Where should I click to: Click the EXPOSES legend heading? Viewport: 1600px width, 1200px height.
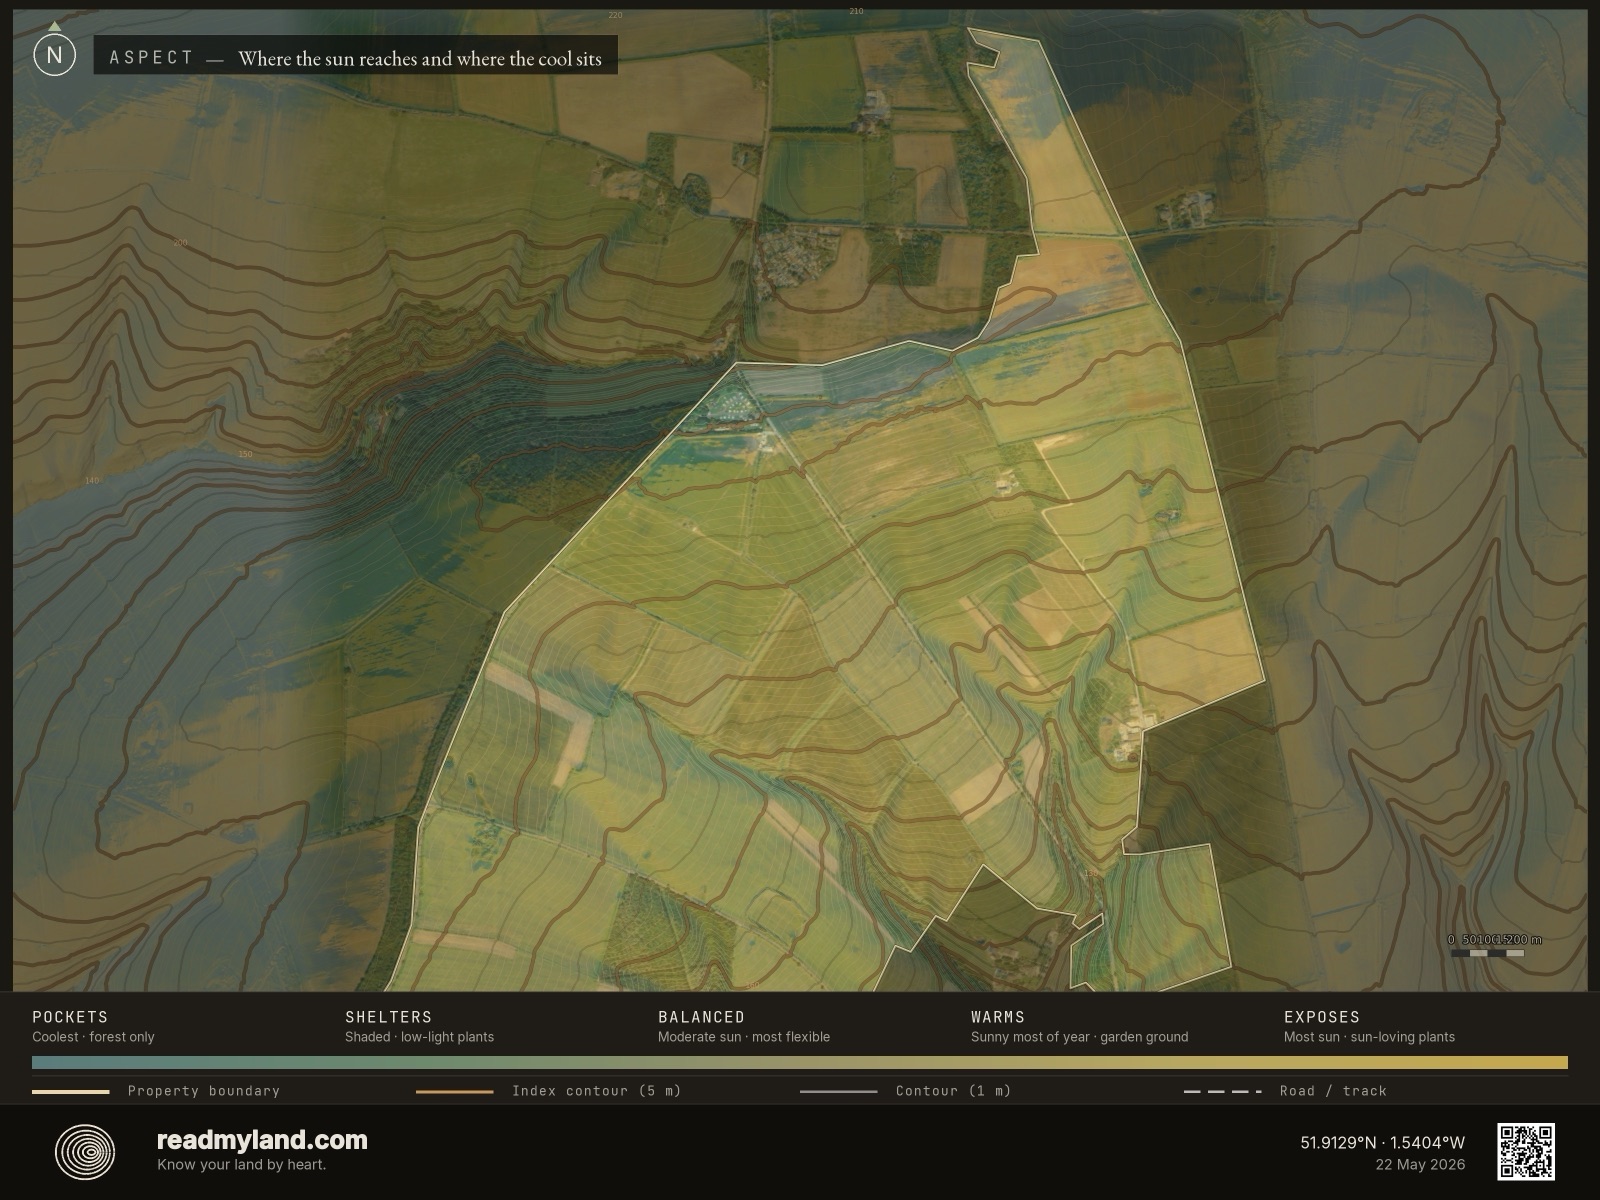(1322, 1017)
